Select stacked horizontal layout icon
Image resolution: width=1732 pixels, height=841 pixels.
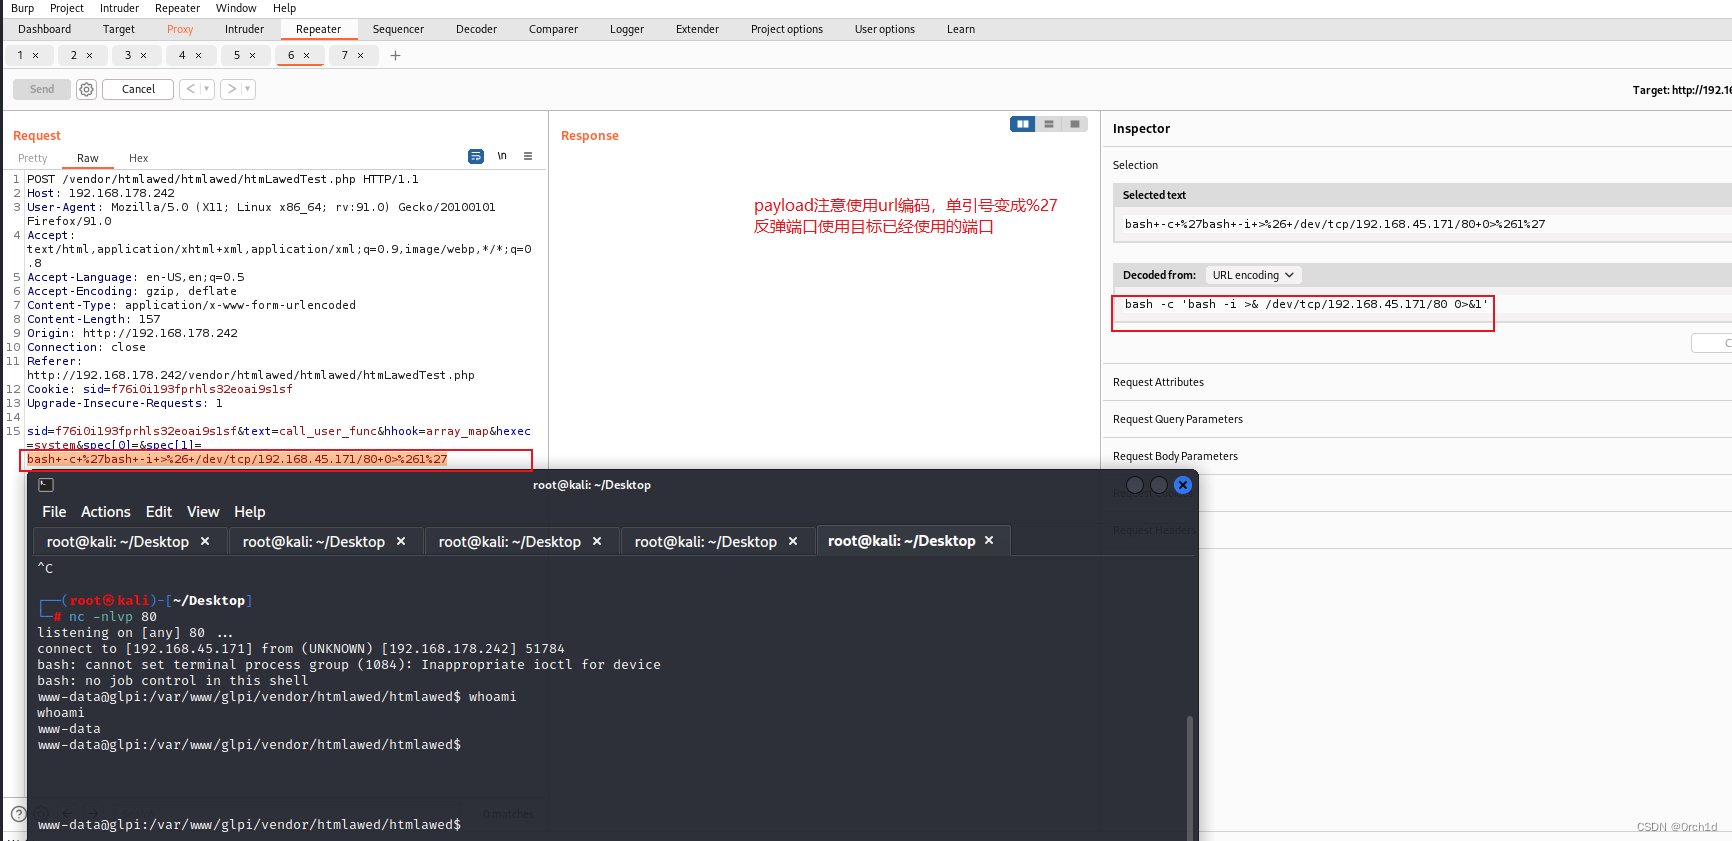pyautogui.click(x=1049, y=124)
